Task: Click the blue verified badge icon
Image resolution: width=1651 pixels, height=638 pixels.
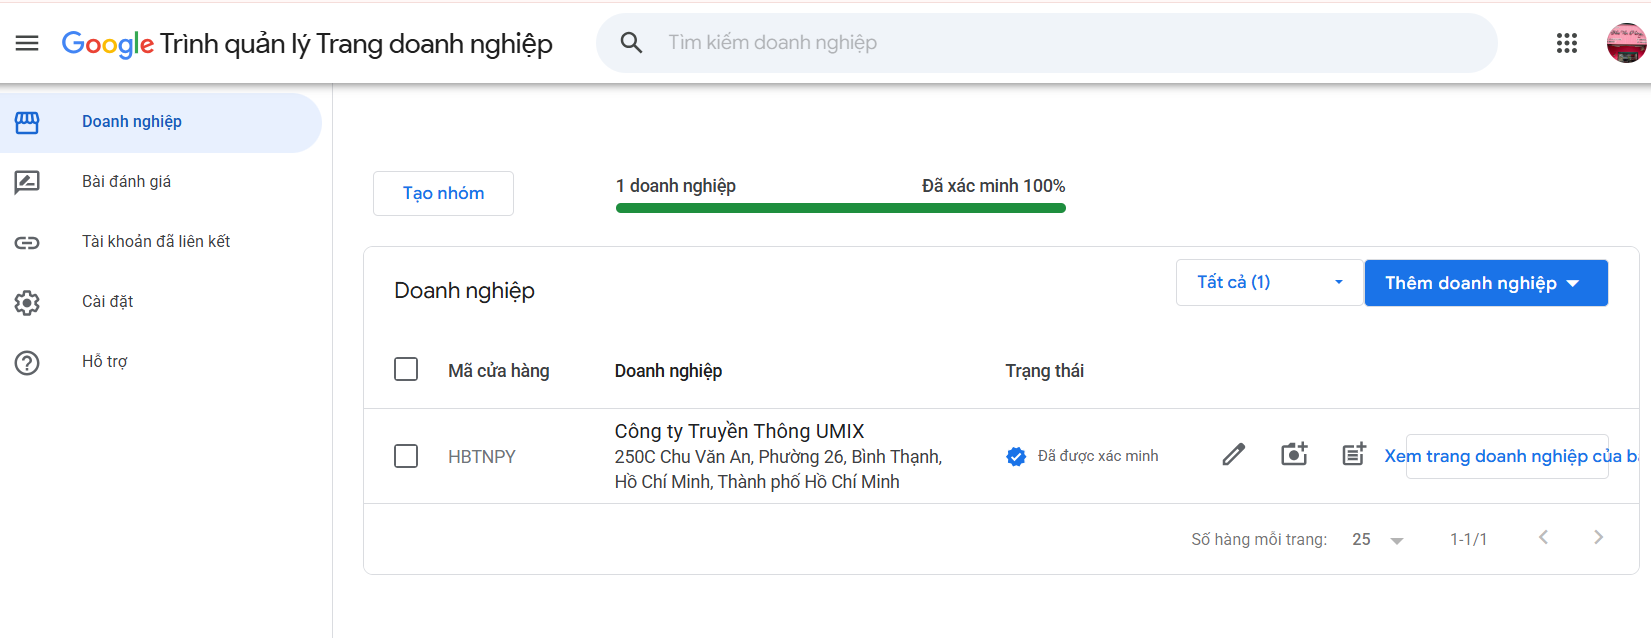Action: (1016, 457)
